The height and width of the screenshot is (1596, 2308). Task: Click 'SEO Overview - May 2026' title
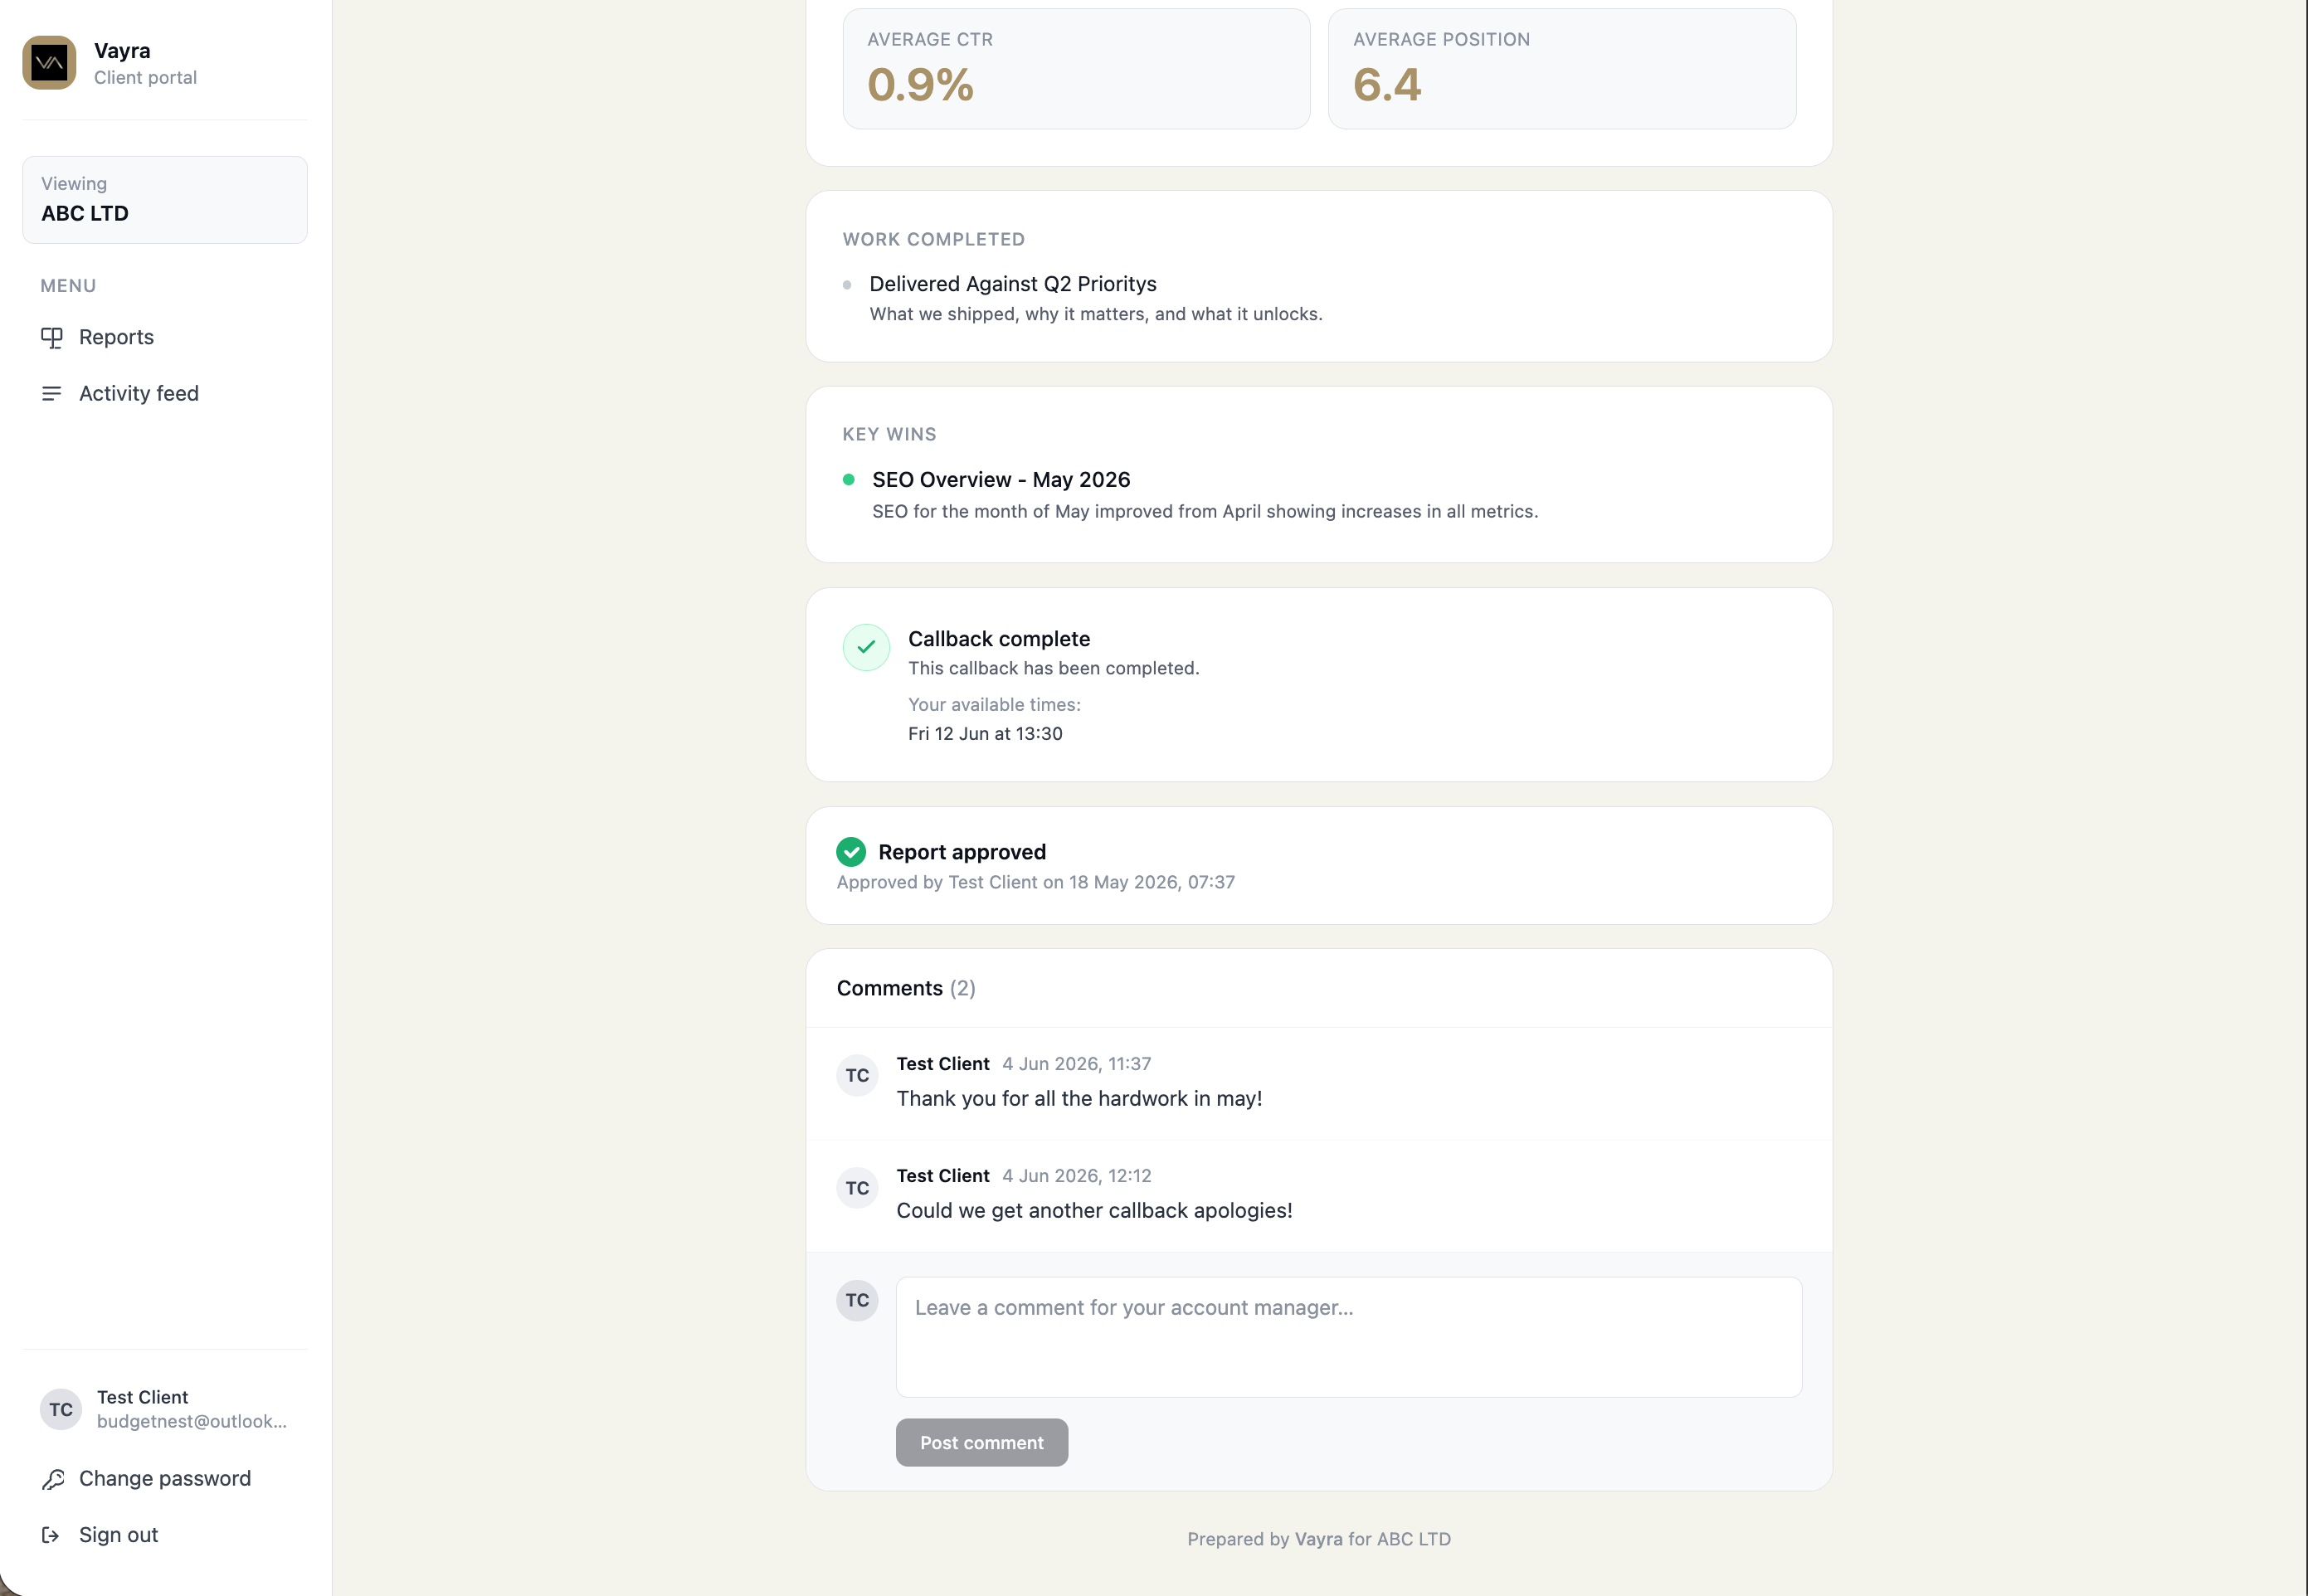[x=1001, y=480]
